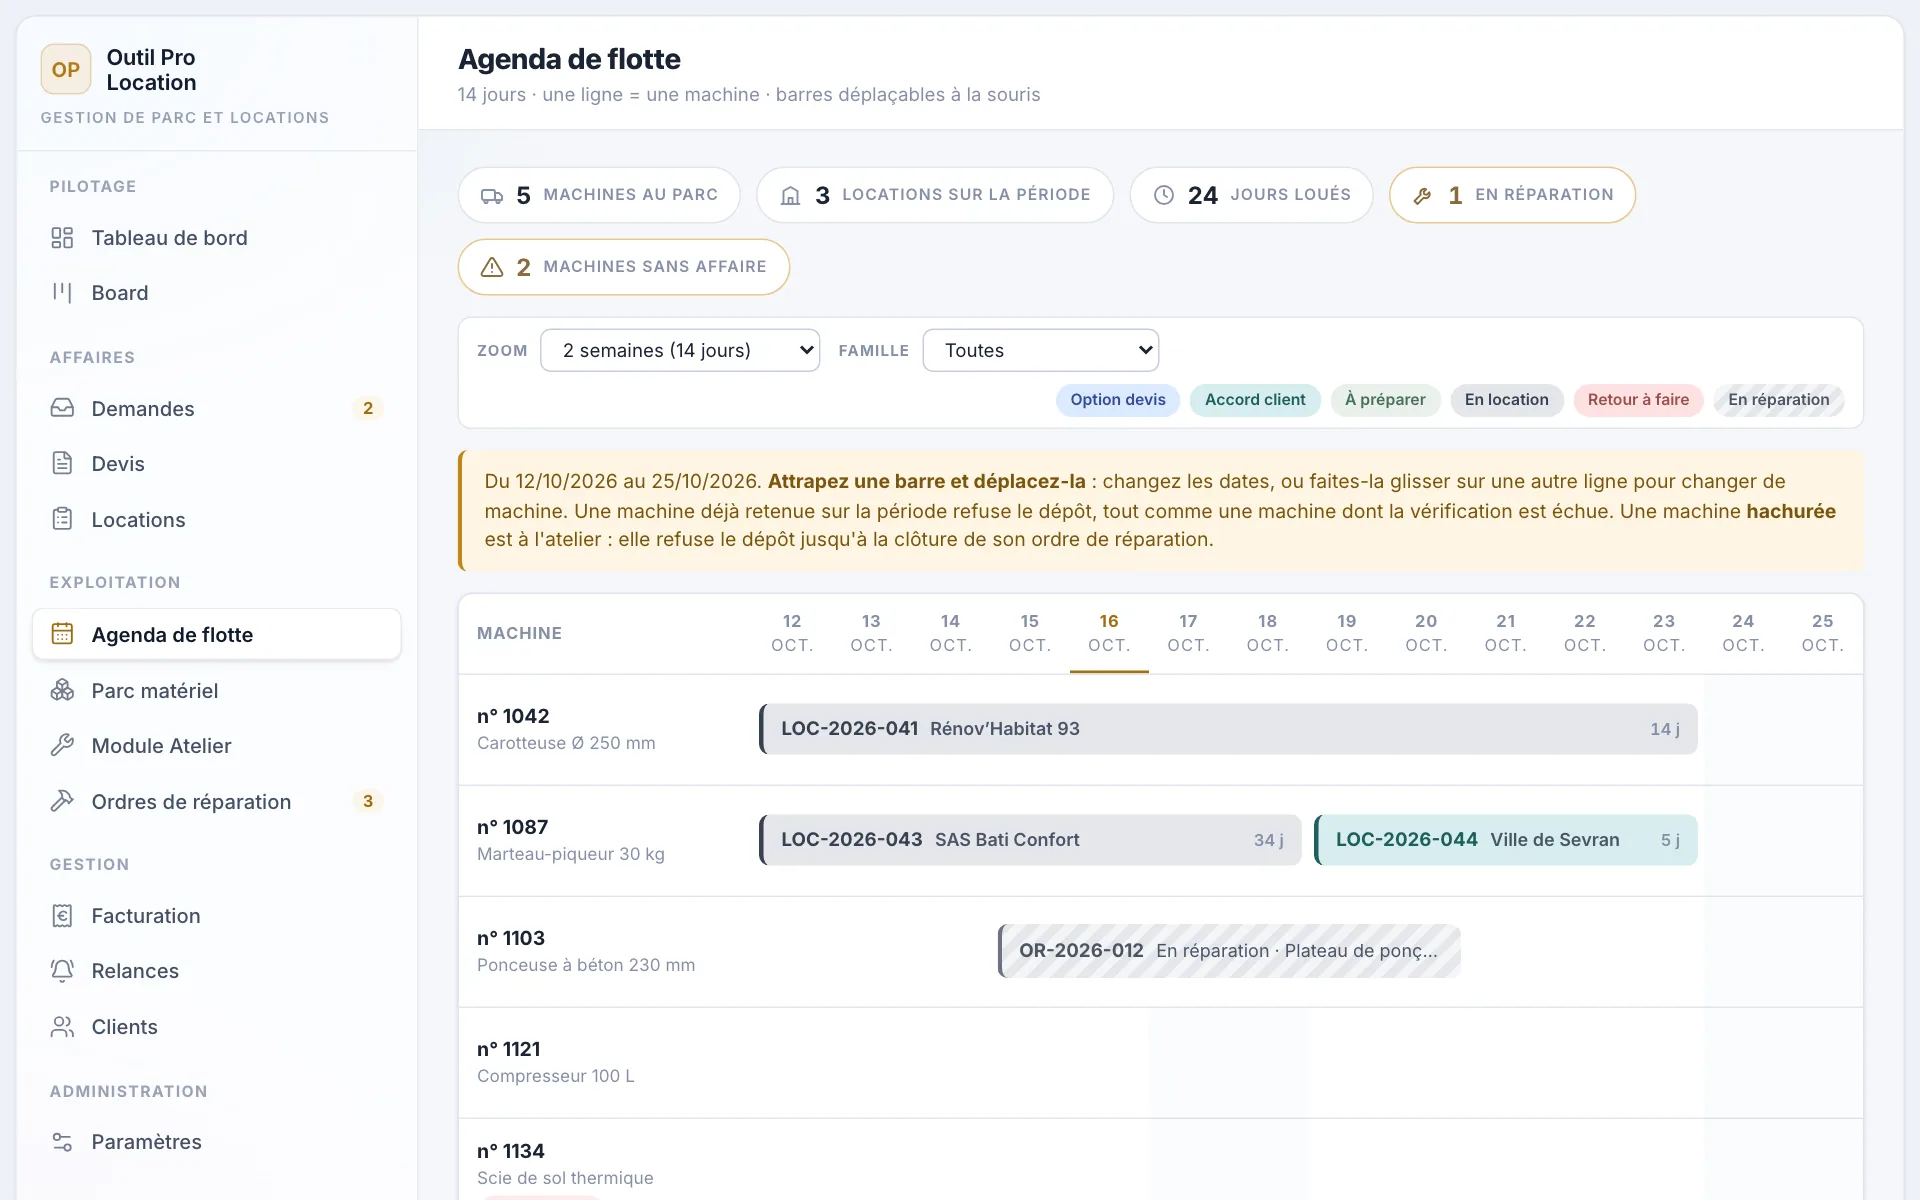The image size is (1920, 1200).
Task: Click machine row n° 1121 Compresseur
Action: pyautogui.click(x=1160, y=1062)
